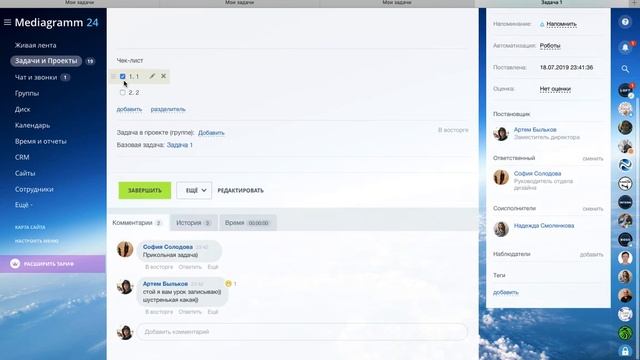Screen dimensions: 640x360
Task: Open Время и отчеты section
Action: coord(40,141)
